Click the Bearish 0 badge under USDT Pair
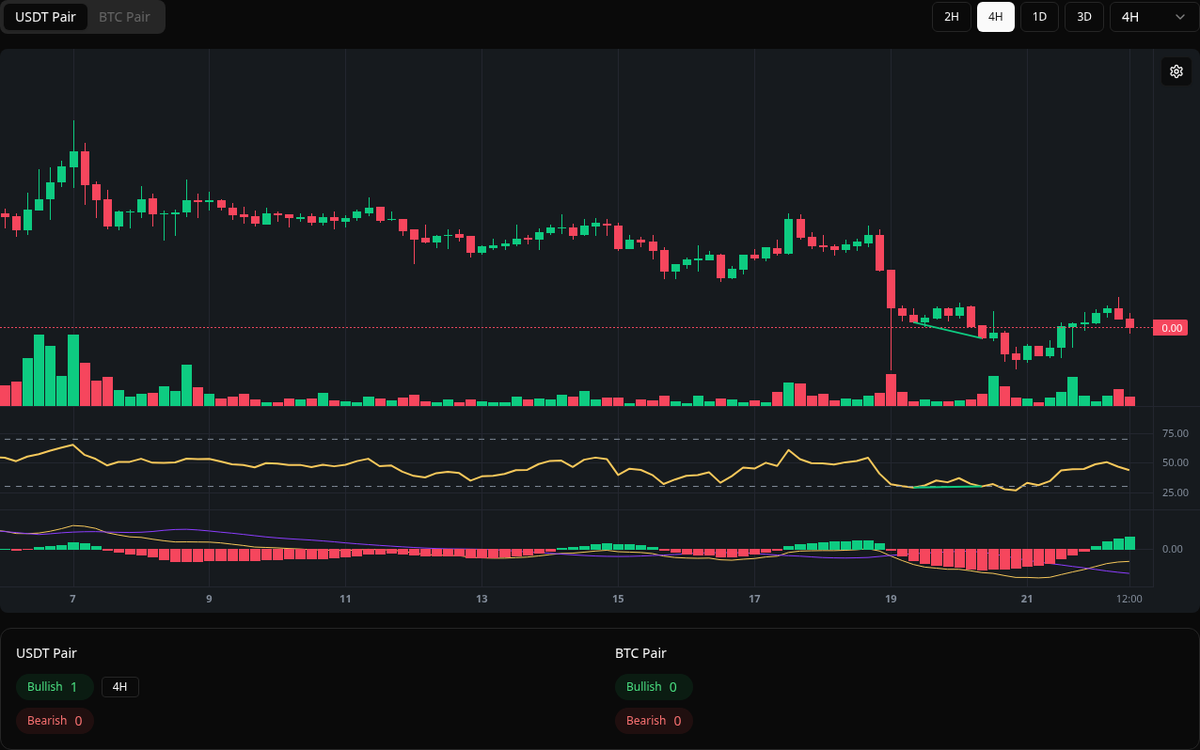This screenshot has height=750, width=1200. (54, 720)
